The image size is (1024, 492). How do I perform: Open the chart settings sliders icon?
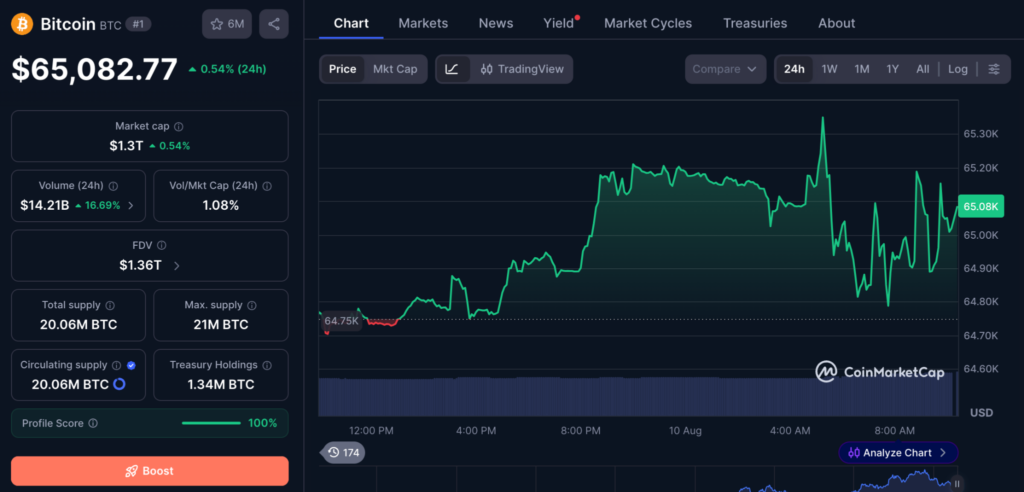click(x=994, y=69)
